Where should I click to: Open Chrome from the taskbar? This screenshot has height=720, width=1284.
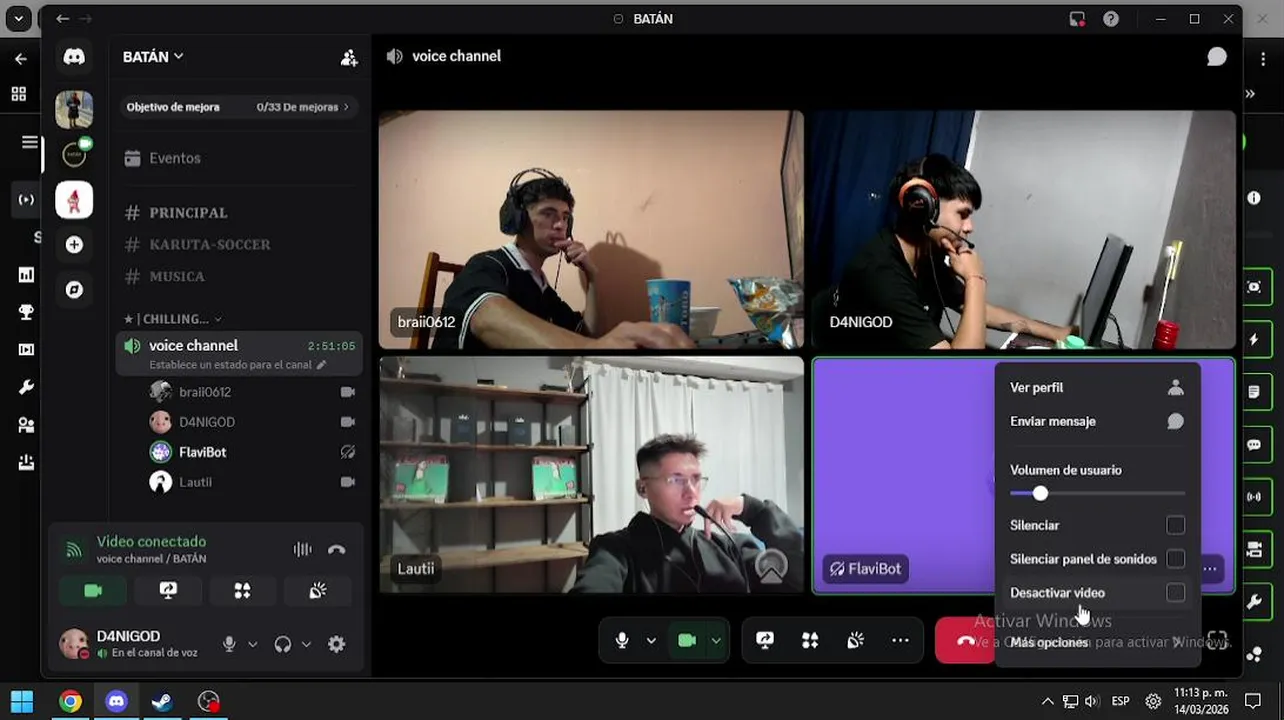(70, 701)
